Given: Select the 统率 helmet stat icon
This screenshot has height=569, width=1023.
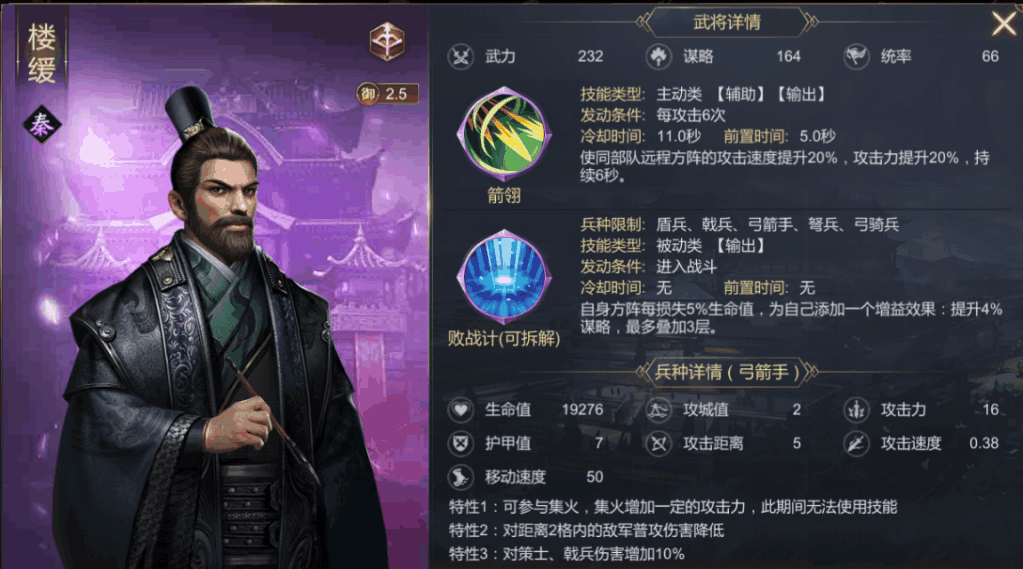Looking at the screenshot, I should pyautogui.click(x=856, y=57).
